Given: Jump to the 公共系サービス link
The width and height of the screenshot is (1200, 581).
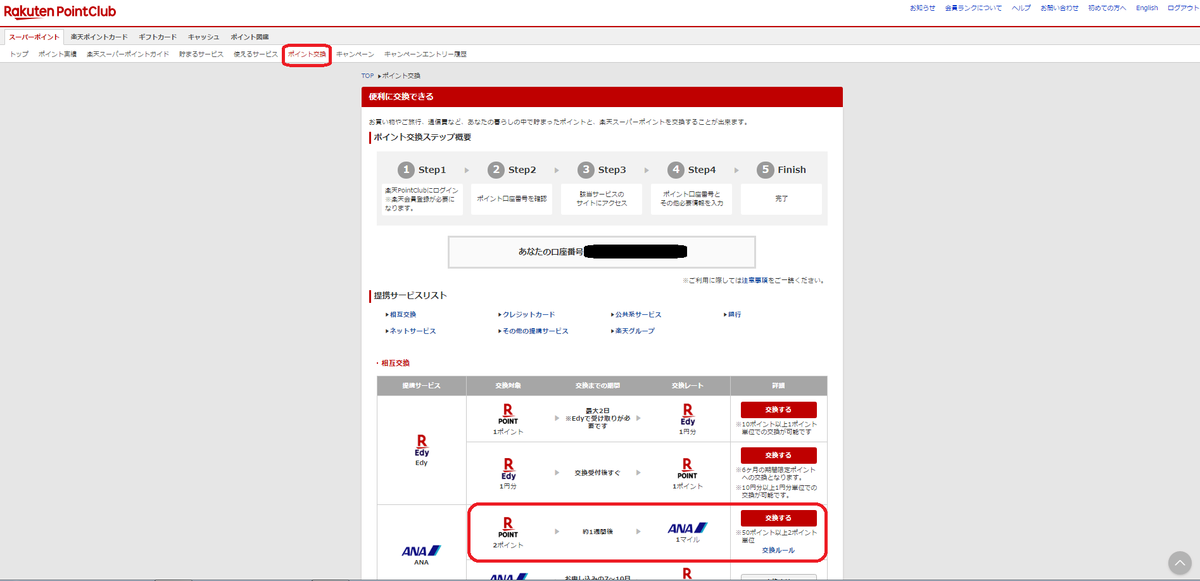Looking at the screenshot, I should tap(638, 315).
